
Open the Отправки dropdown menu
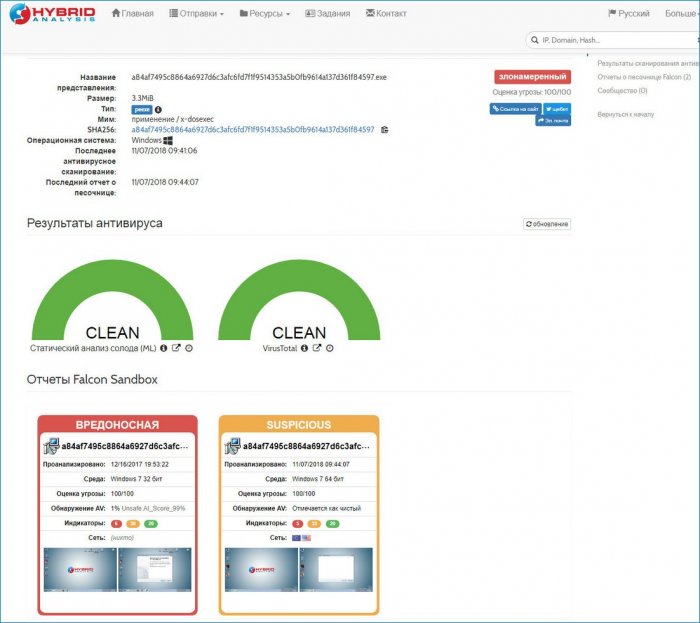pyautogui.click(x=196, y=14)
